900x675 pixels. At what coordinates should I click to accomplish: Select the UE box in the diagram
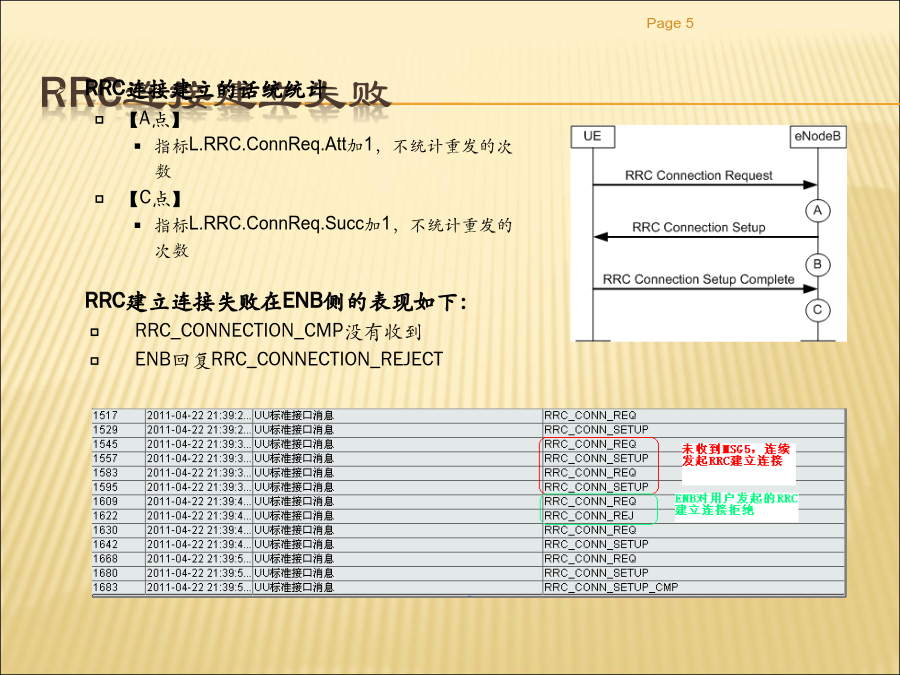(x=592, y=135)
